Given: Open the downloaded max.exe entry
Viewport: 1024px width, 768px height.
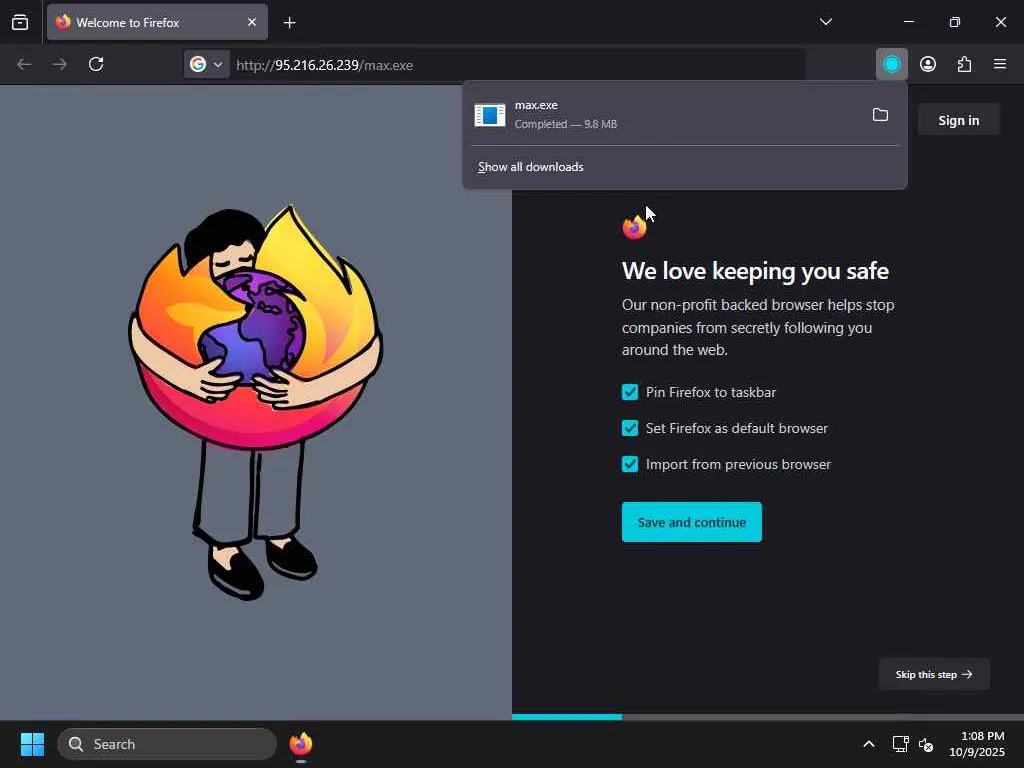Looking at the screenshot, I should (665, 114).
